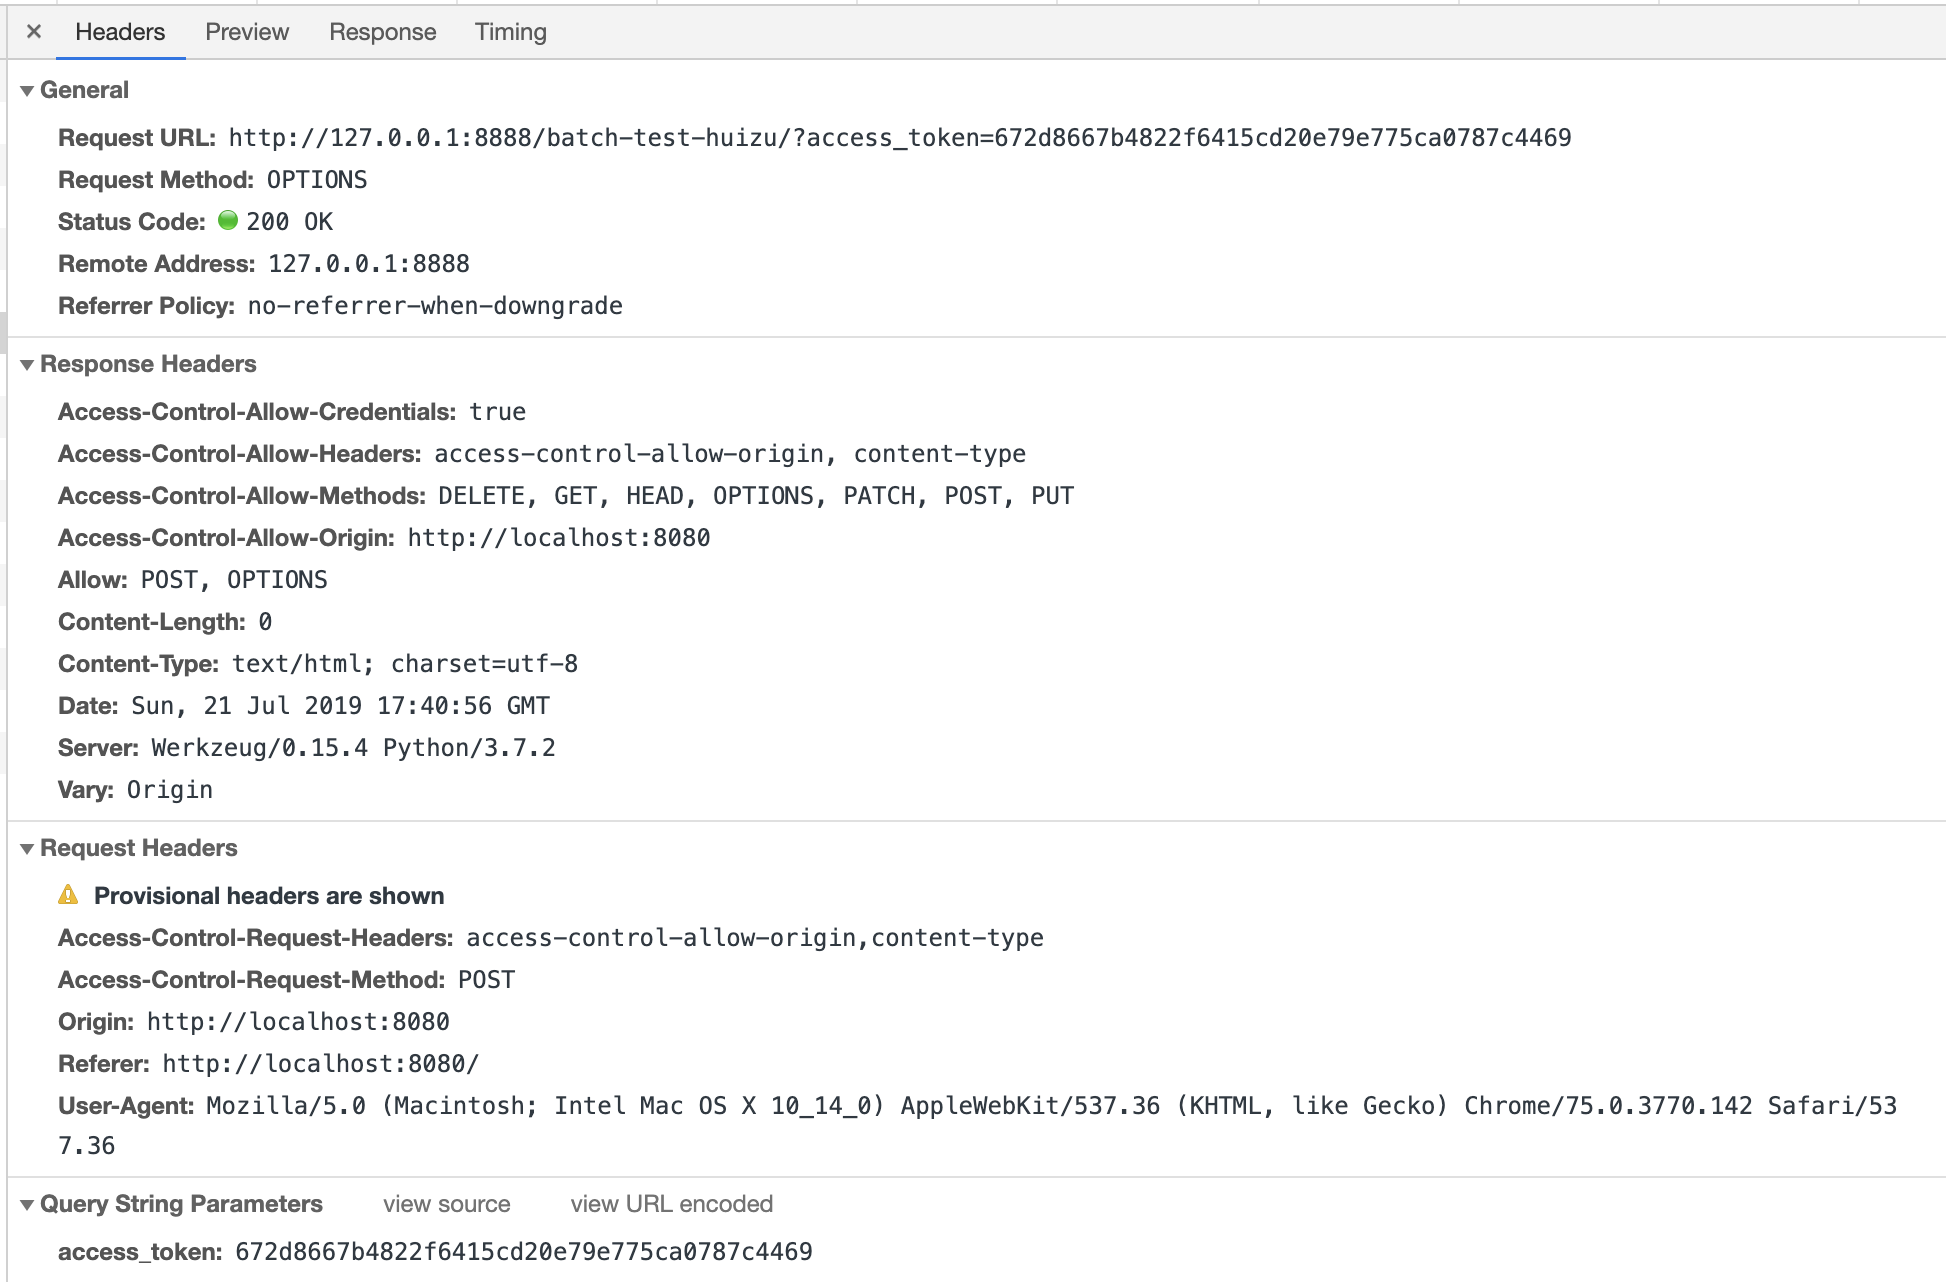This screenshot has height=1282, width=1946.
Task: Click the Referer header URL value
Action: [320, 1064]
